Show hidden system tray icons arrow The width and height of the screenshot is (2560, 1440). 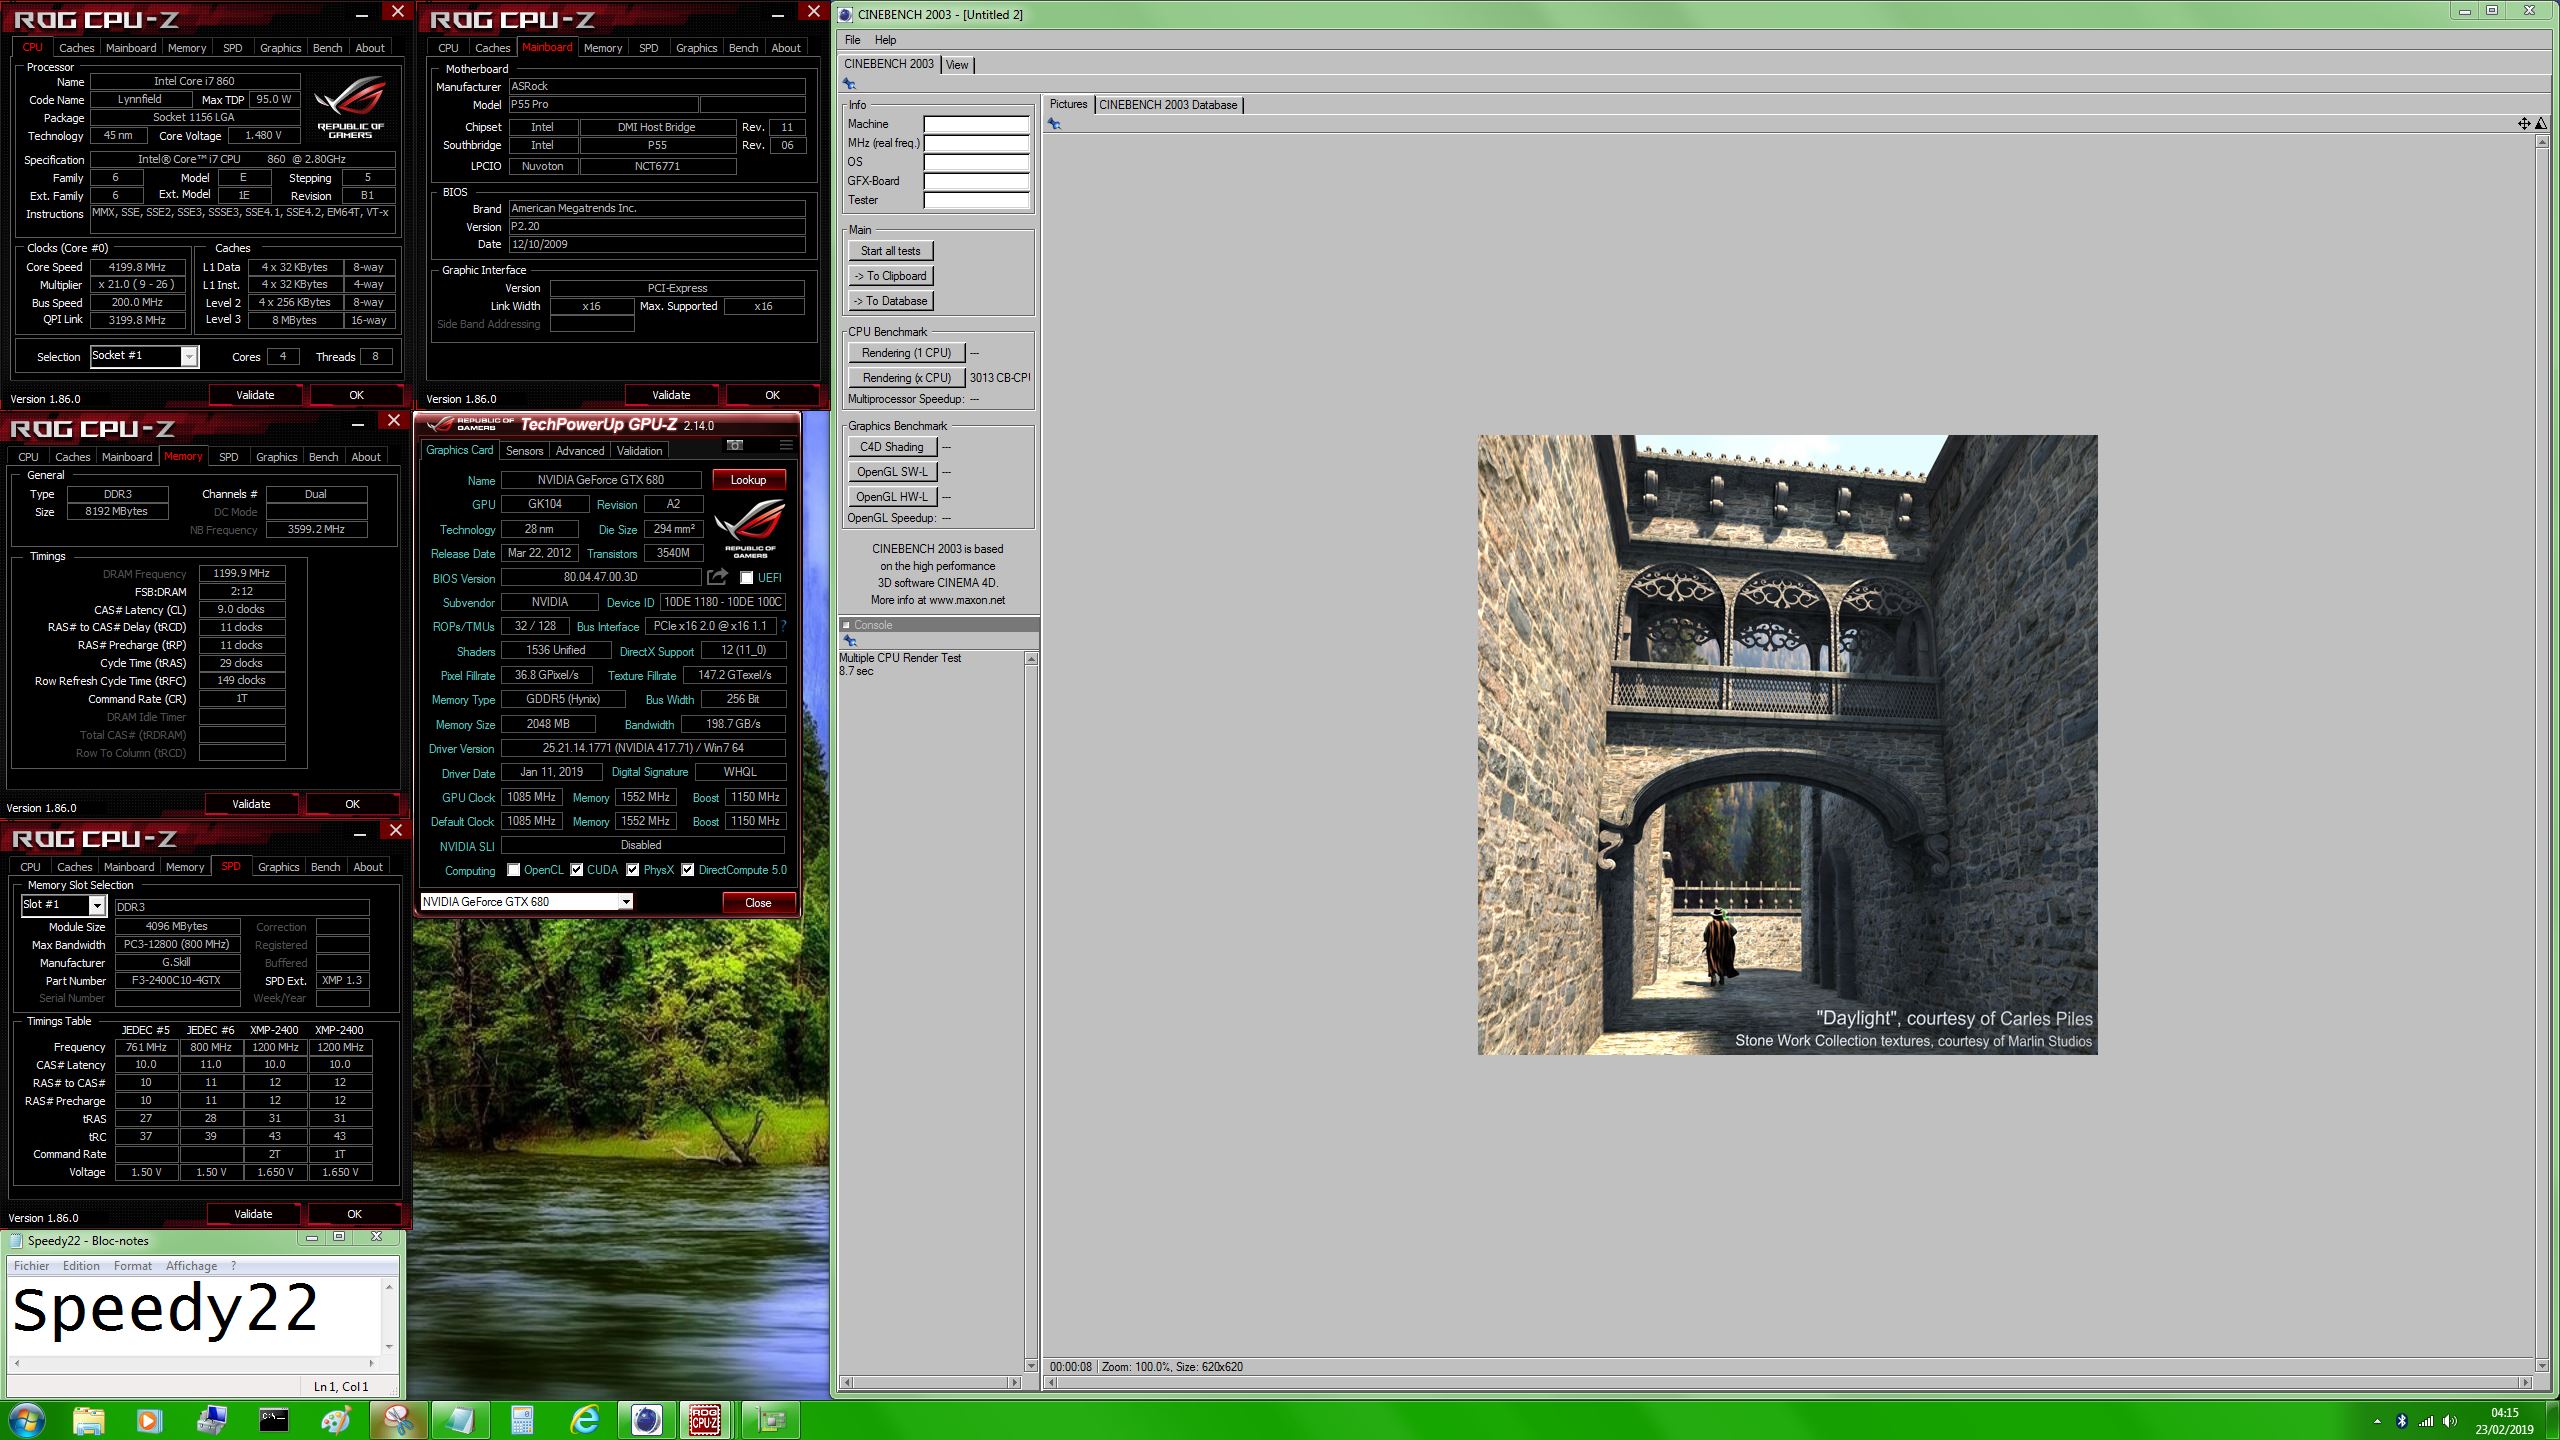pyautogui.click(x=2377, y=1421)
